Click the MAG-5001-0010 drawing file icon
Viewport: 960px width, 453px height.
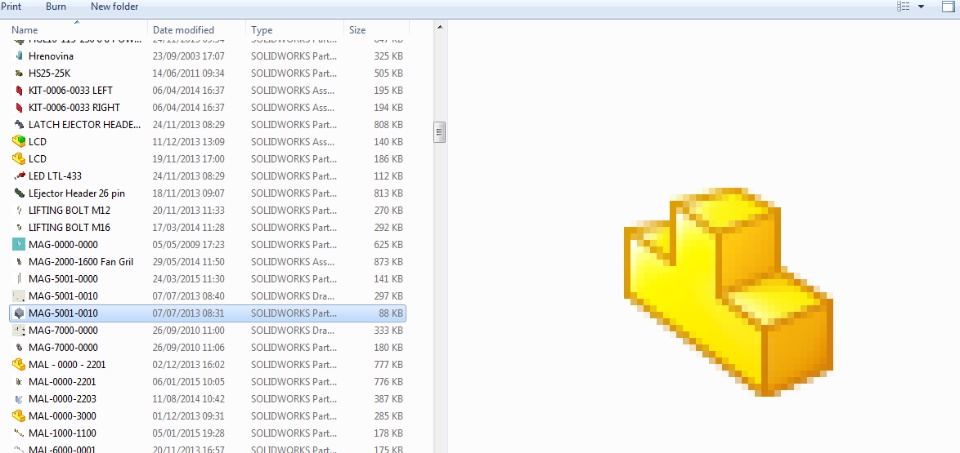pos(18,296)
